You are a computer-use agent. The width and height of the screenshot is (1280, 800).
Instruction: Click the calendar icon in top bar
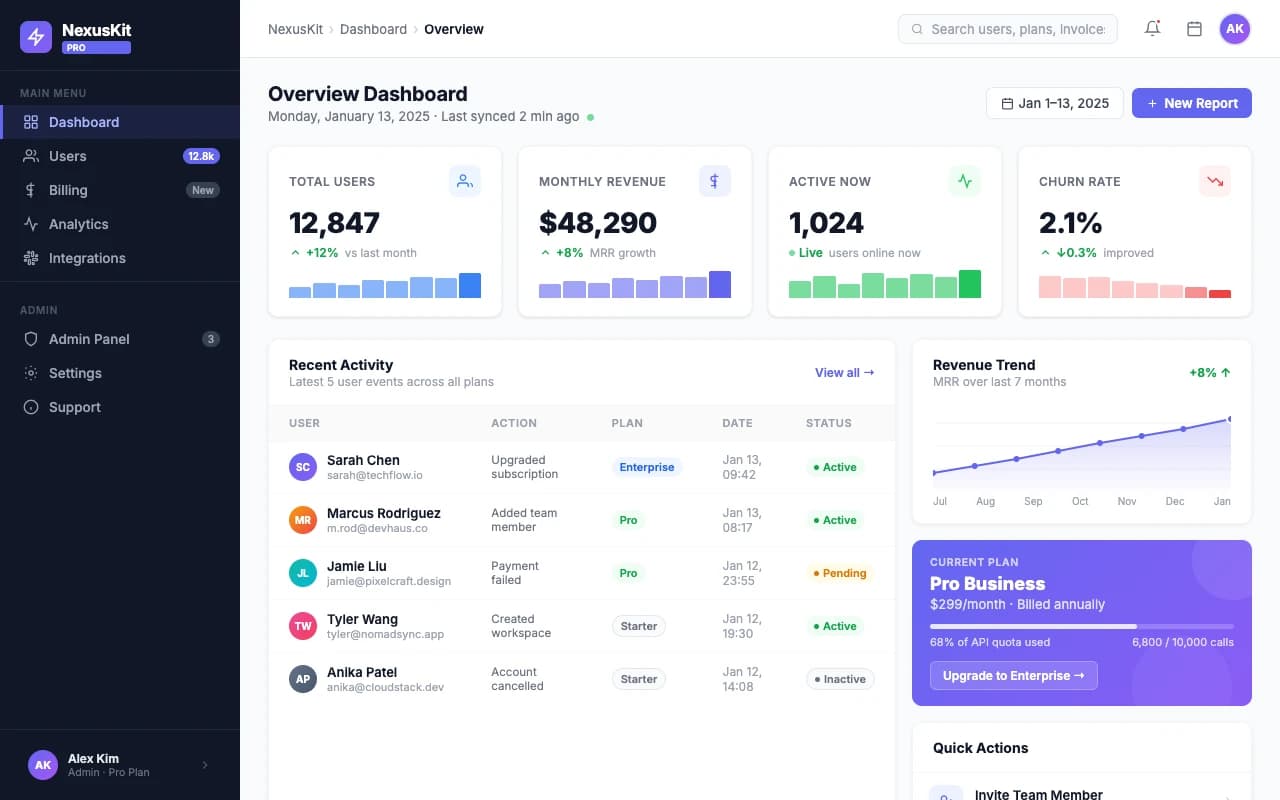pyautogui.click(x=1194, y=28)
